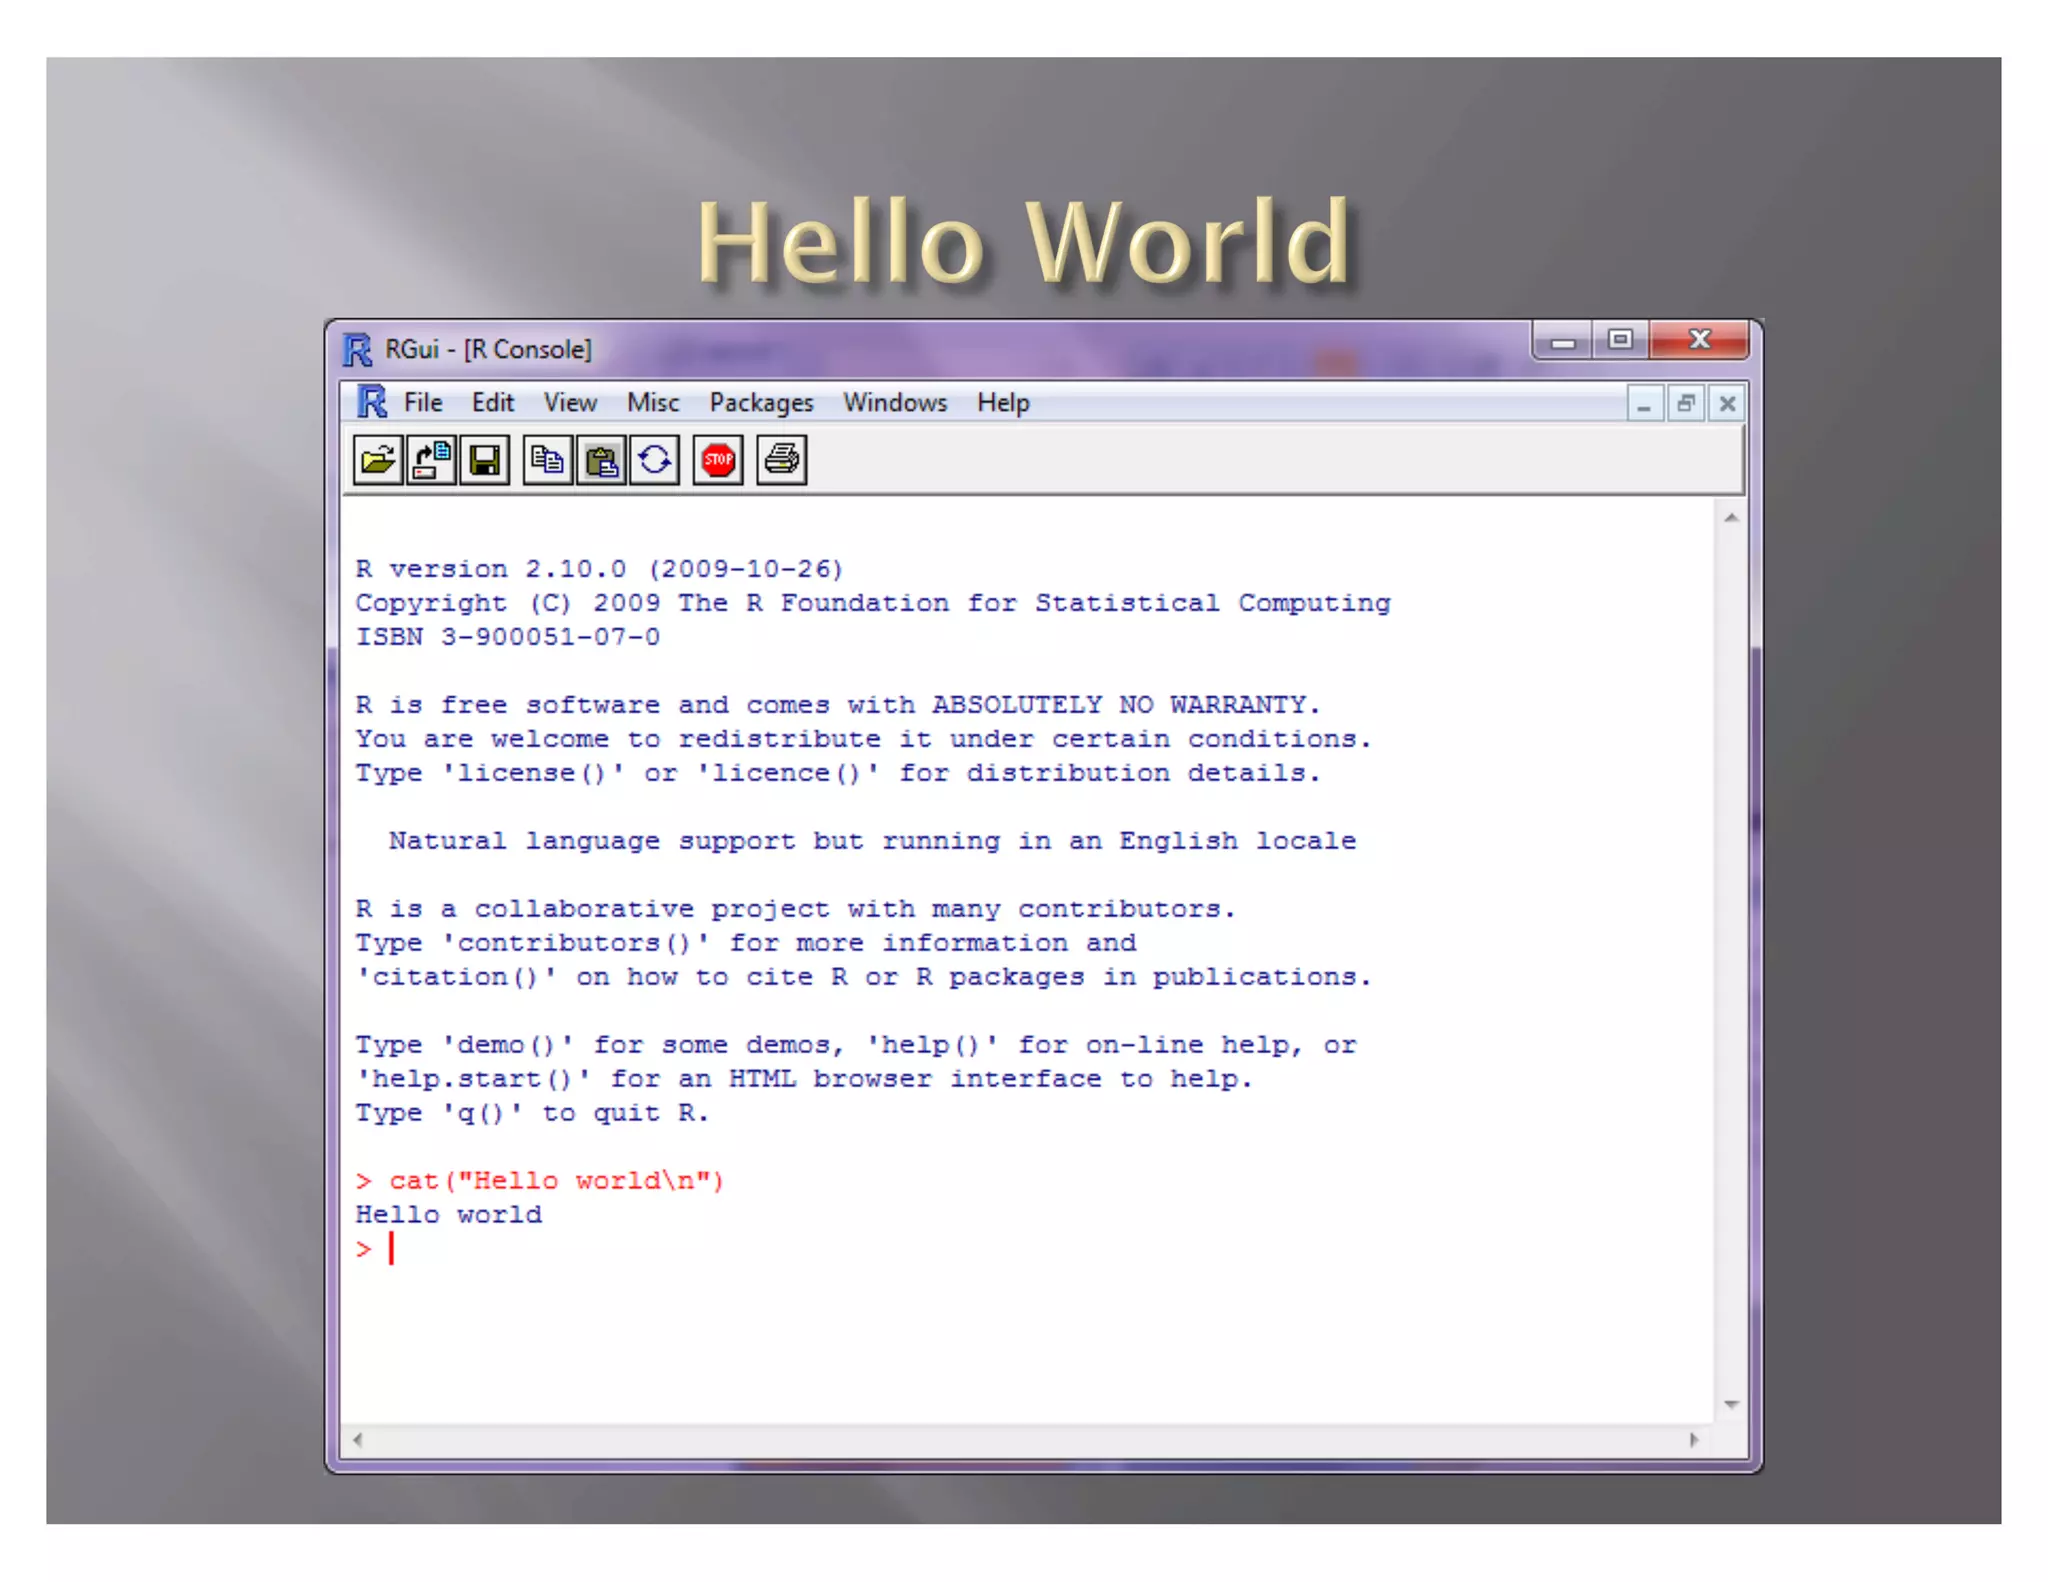This screenshot has width=2048, height=1582.
Task: Click the Paste clipboard icon
Action: [x=601, y=460]
